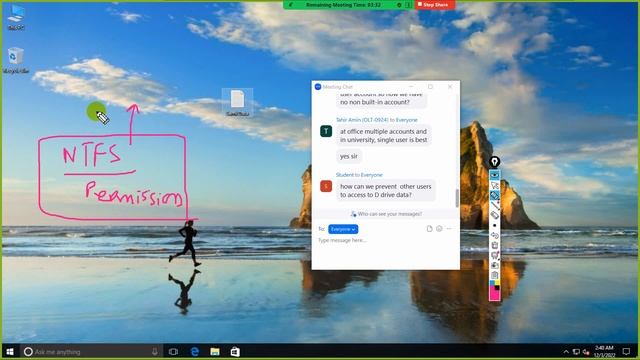Select the eraser tool in annotation toolbar
Screen dimensions: 640x360
(x=494, y=215)
